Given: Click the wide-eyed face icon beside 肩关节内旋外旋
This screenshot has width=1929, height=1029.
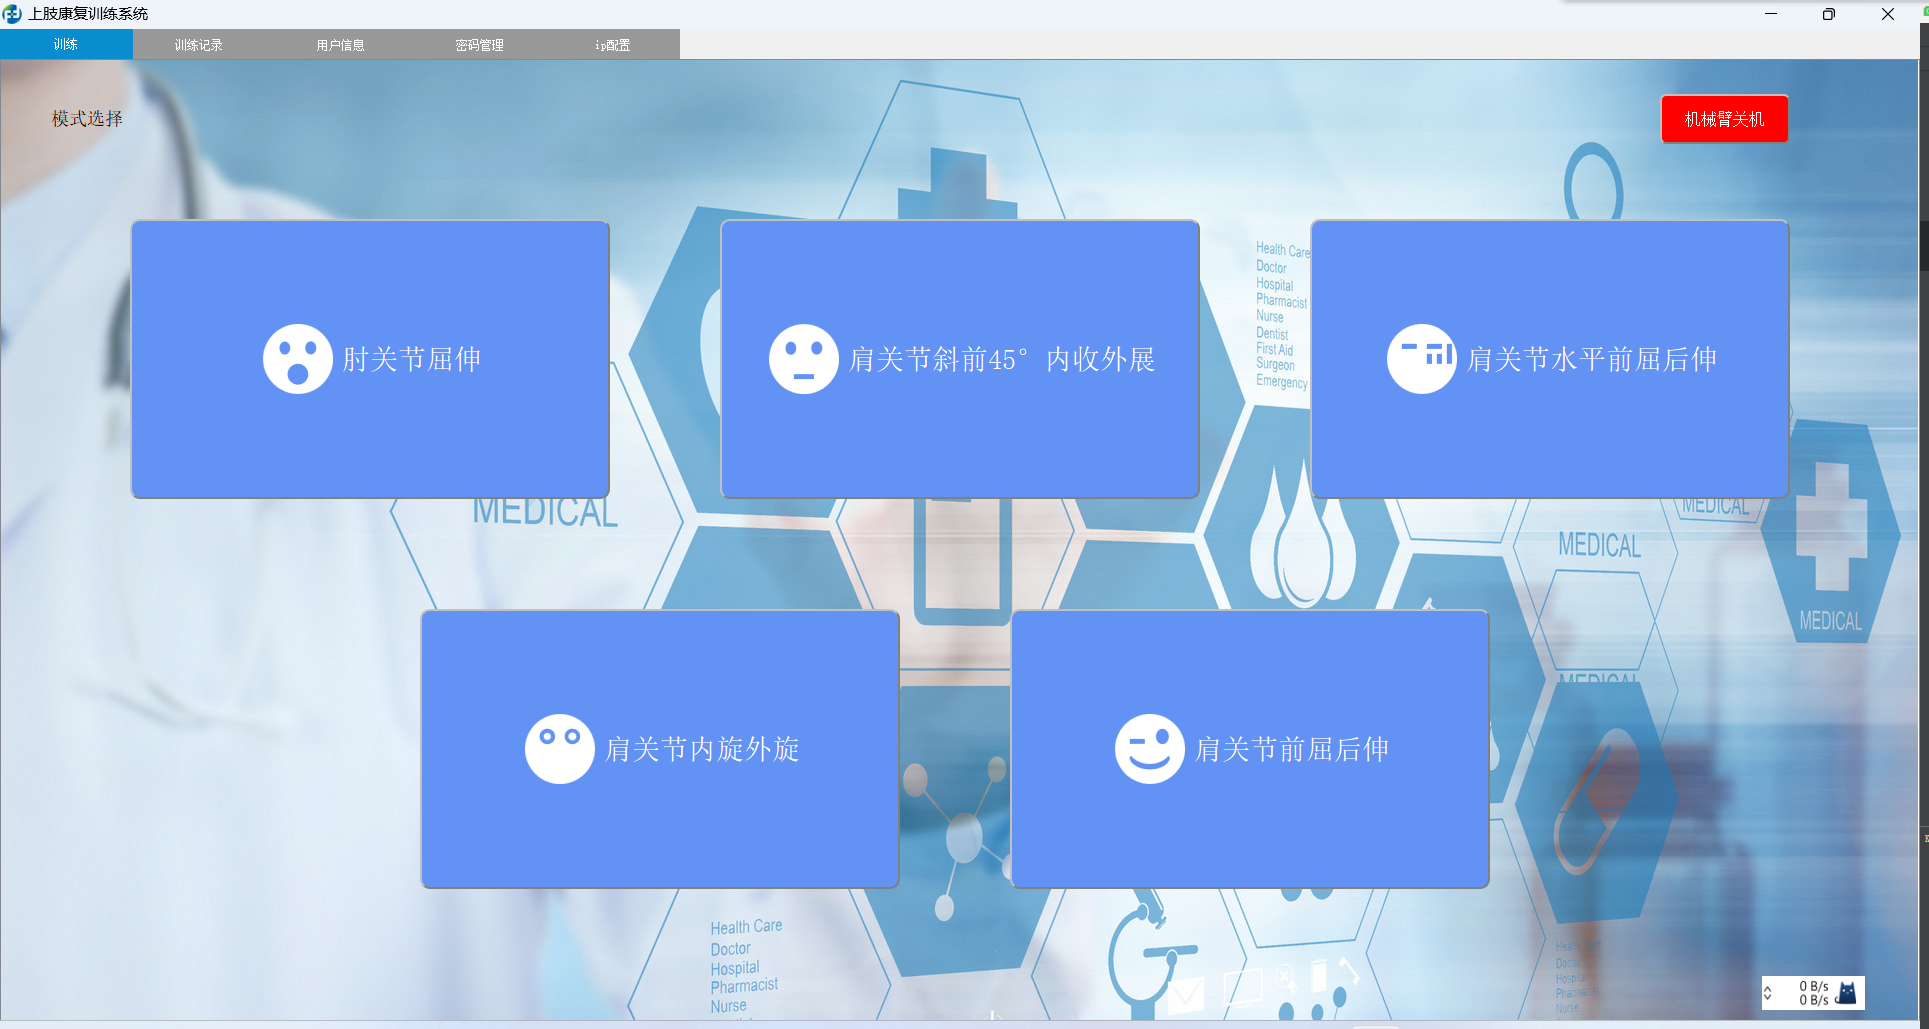Looking at the screenshot, I should point(559,749).
